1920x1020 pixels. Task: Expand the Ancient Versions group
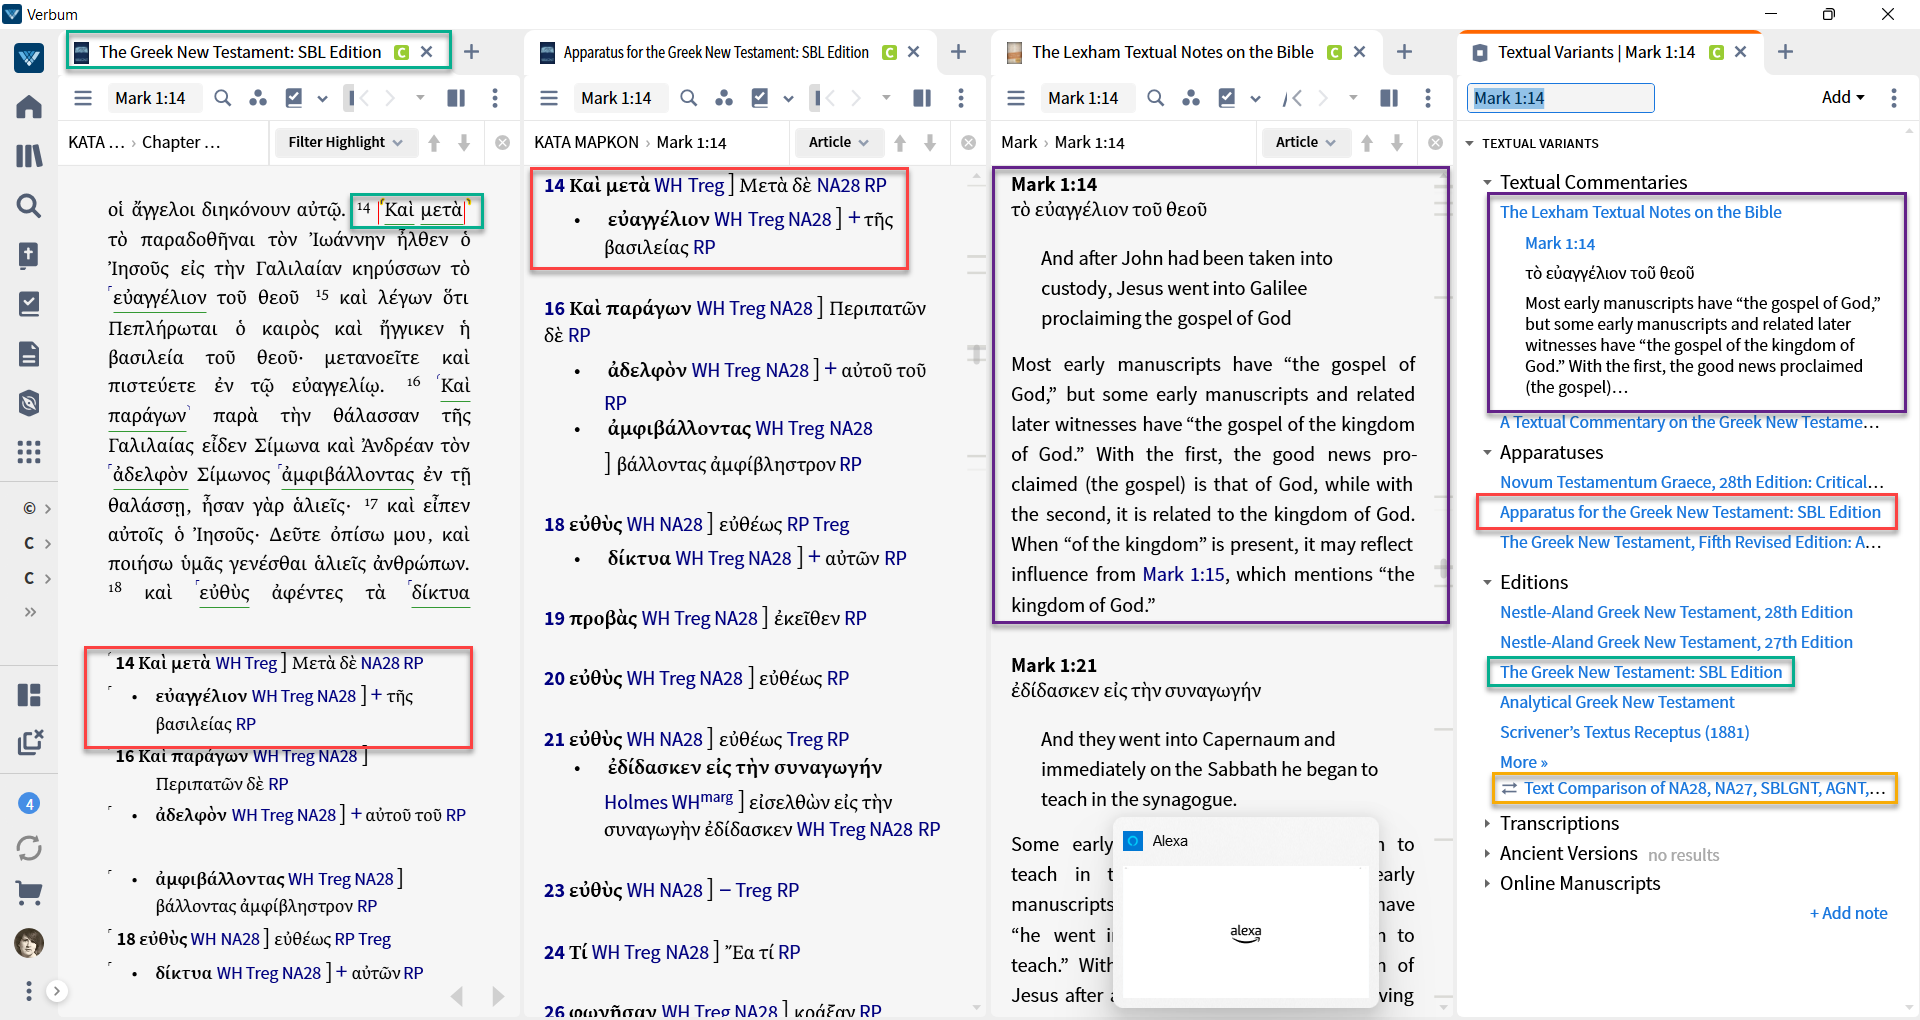click(x=1488, y=854)
